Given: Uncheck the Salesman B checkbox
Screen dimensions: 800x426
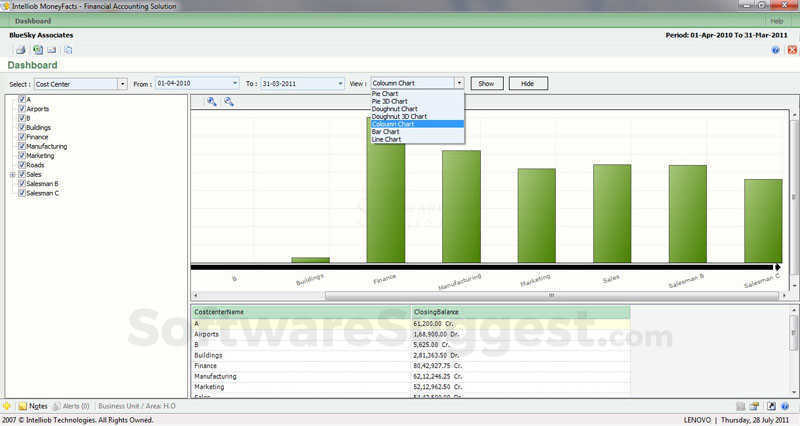Looking at the screenshot, I should [x=22, y=183].
